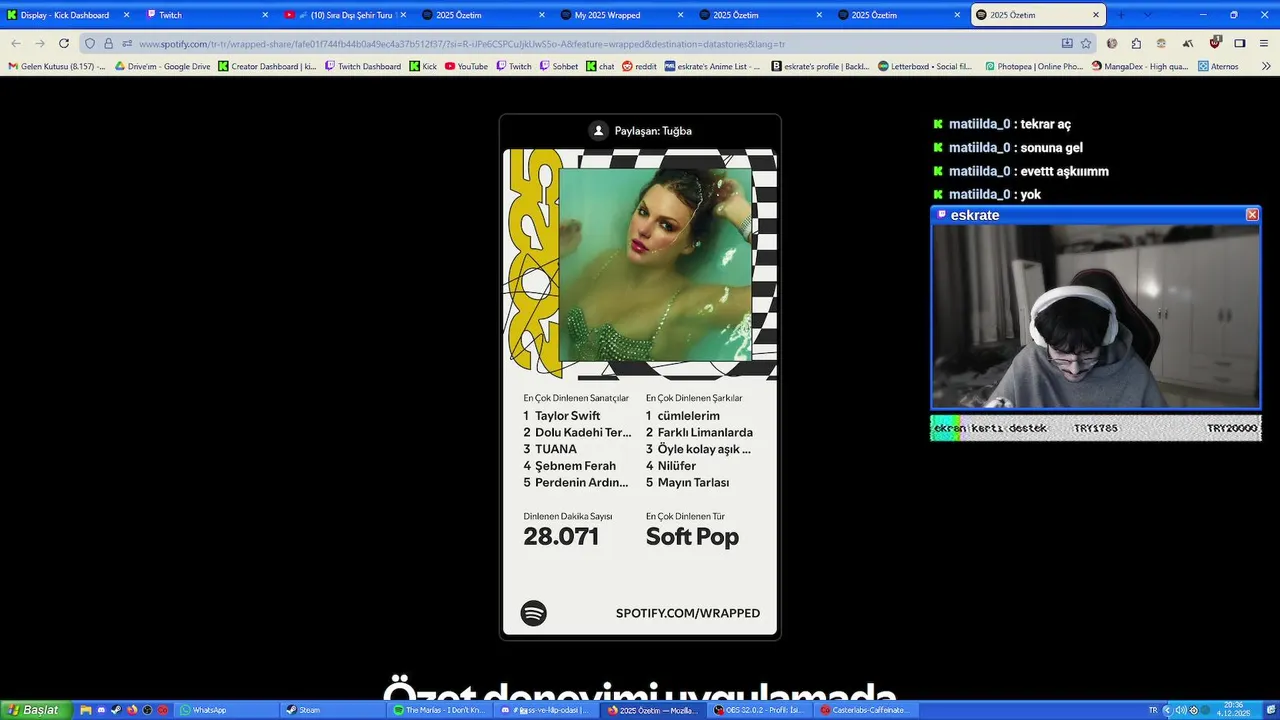Open the Letterboxd bookmark
The height and width of the screenshot is (720, 1280).
(925, 66)
